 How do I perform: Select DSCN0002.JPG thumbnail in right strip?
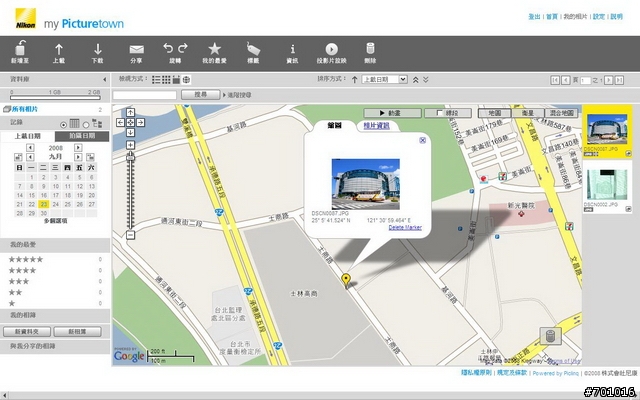point(607,187)
